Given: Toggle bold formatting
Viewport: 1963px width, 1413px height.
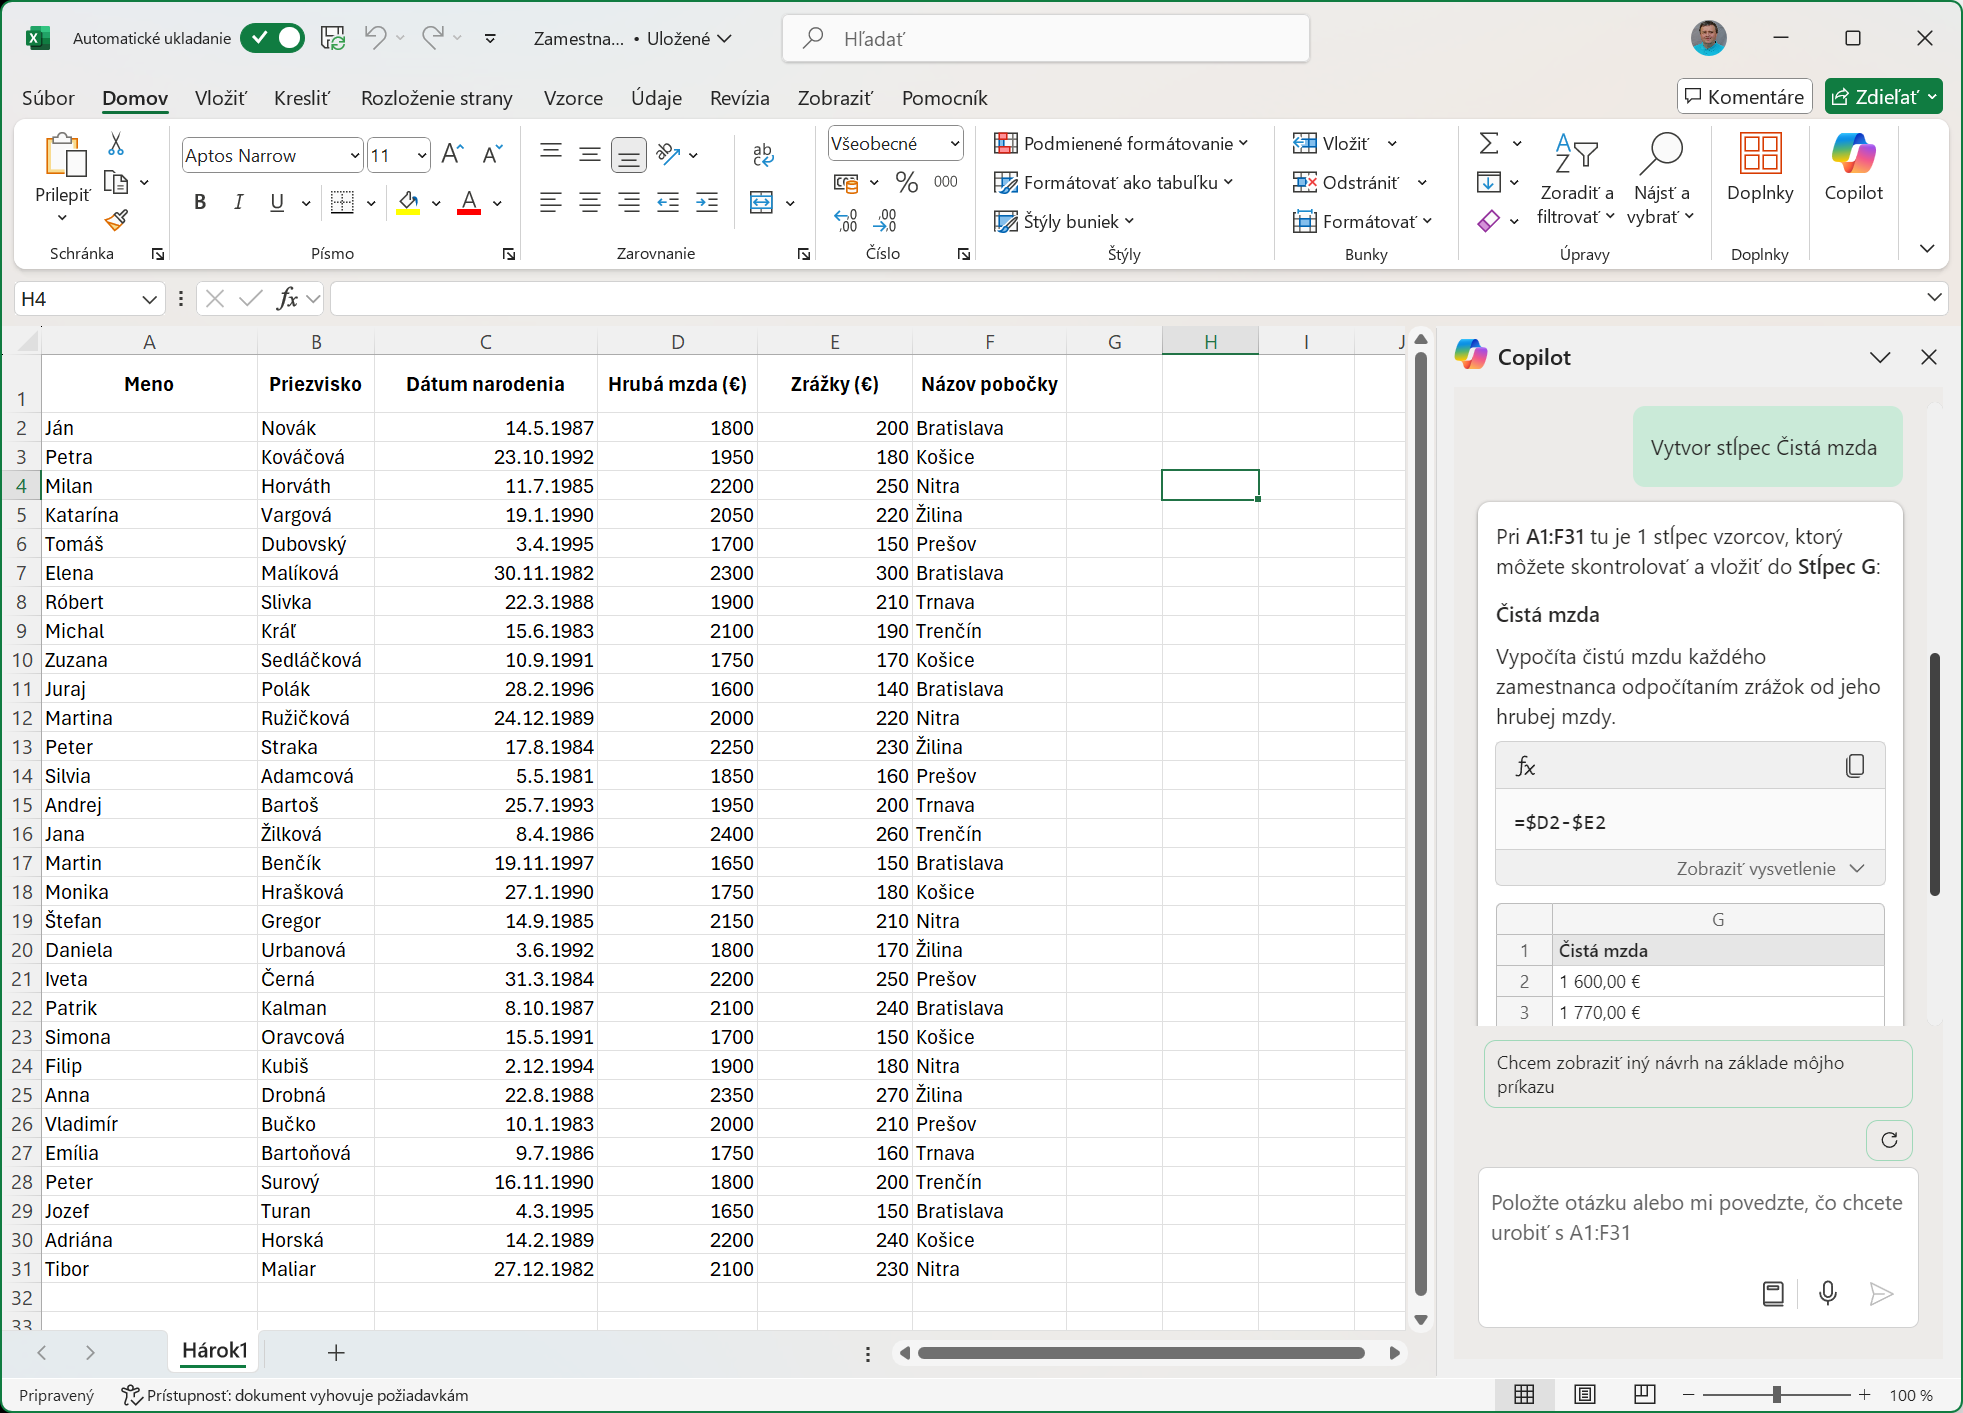Looking at the screenshot, I should 200,203.
